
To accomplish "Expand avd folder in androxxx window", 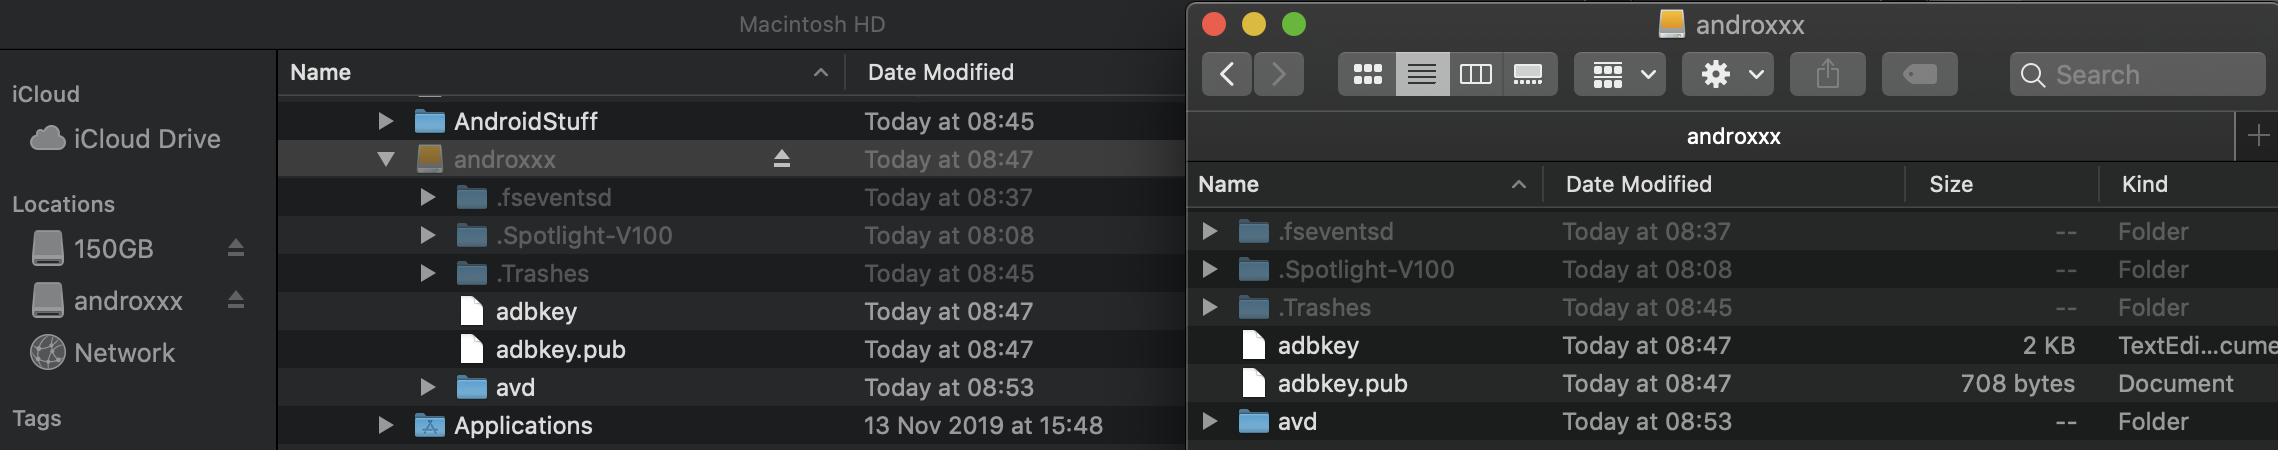I will [x=1209, y=421].
